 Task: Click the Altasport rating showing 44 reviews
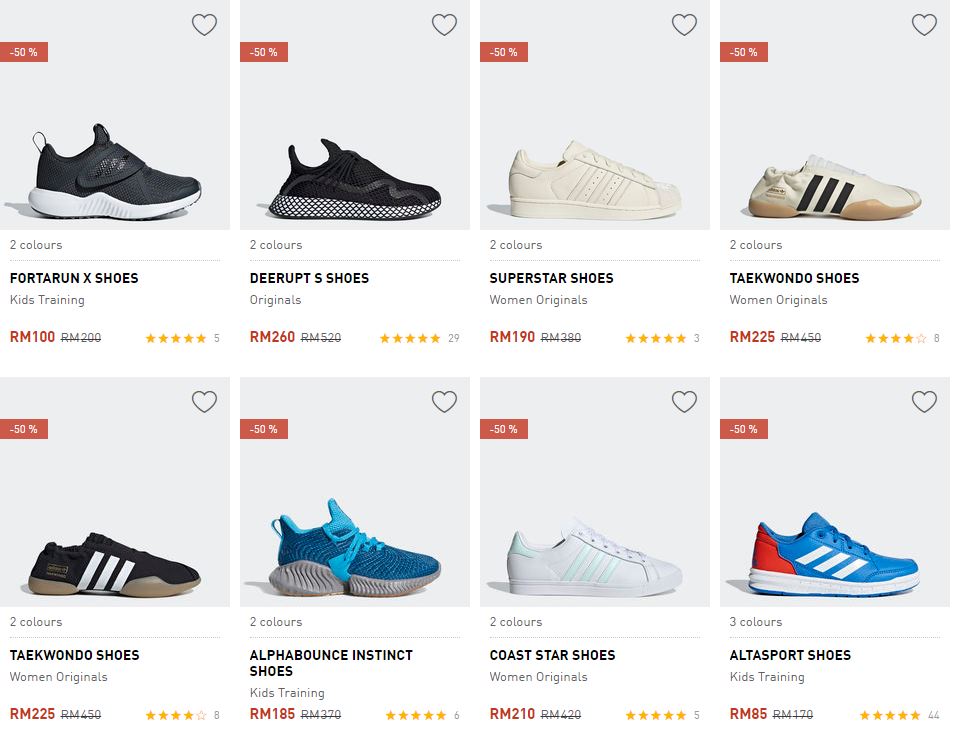(x=890, y=715)
